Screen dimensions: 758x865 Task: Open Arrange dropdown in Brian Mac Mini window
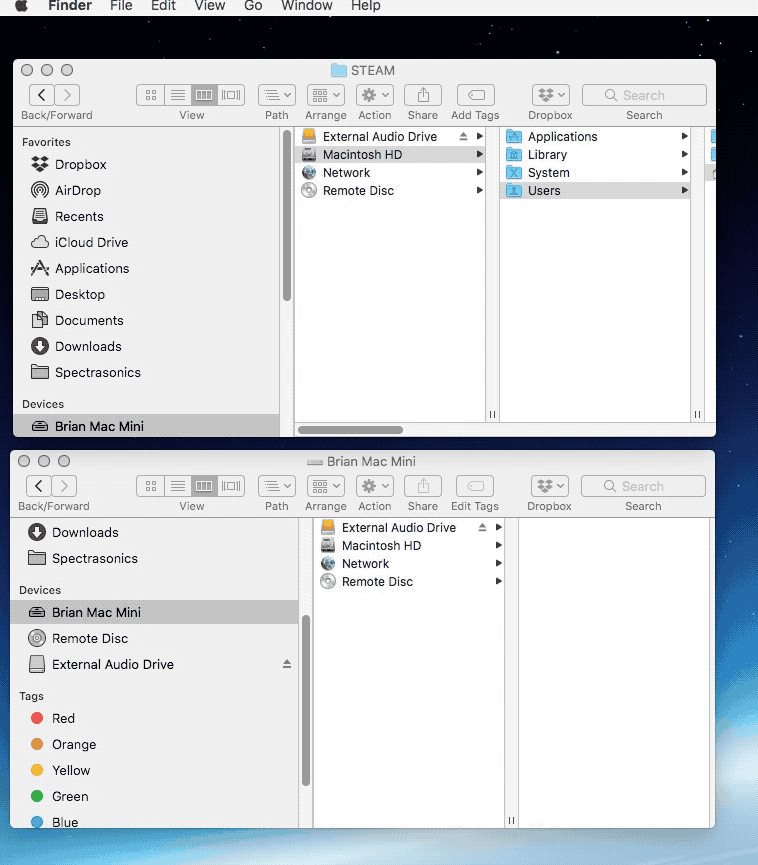325,486
